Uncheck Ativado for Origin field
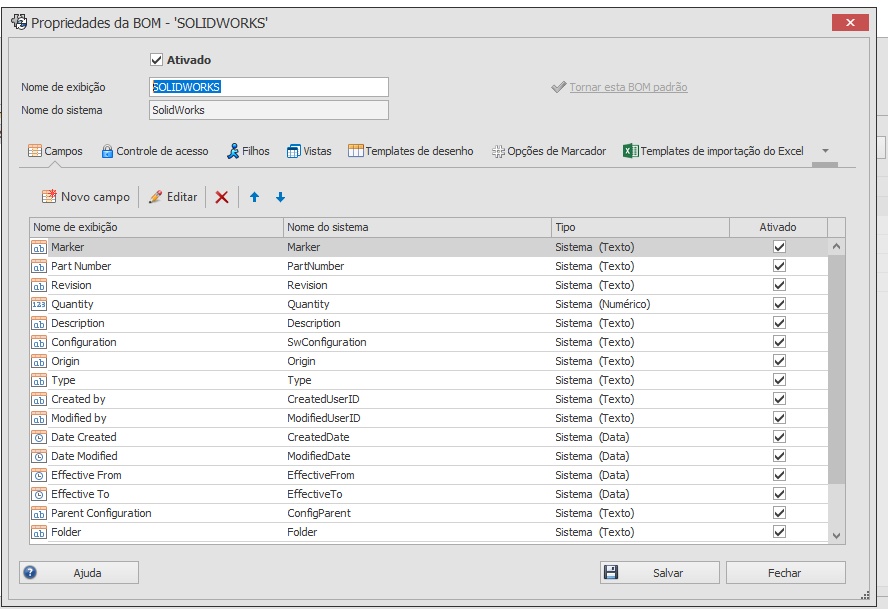888x609 pixels. point(779,361)
